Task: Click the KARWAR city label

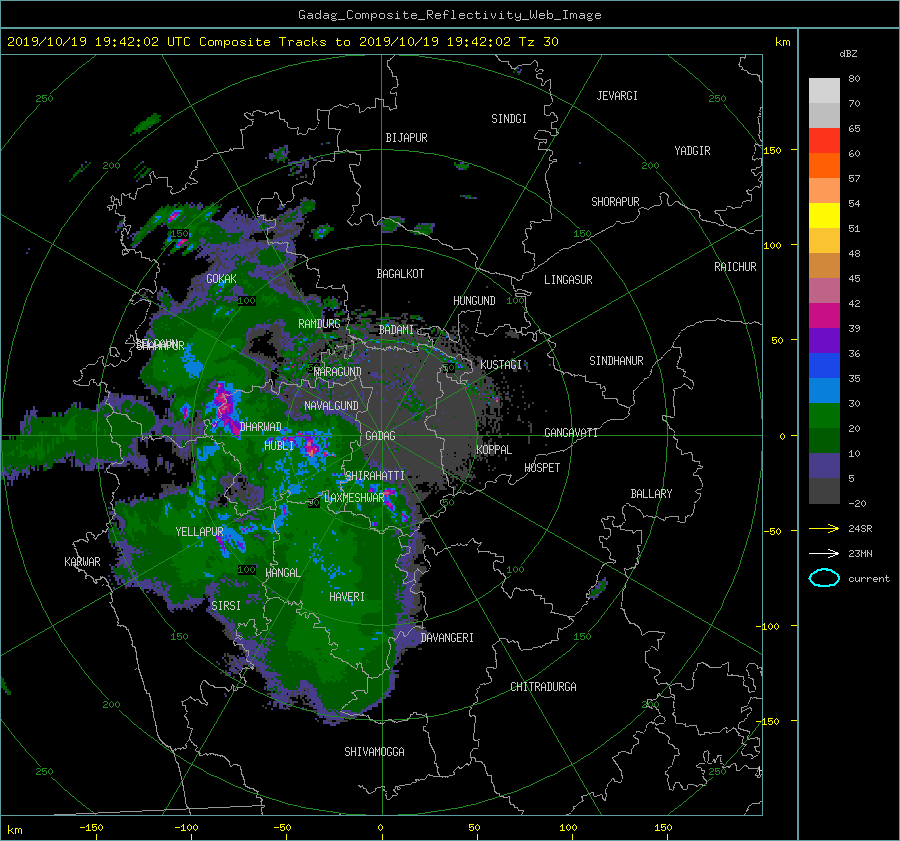Action: click(x=82, y=562)
